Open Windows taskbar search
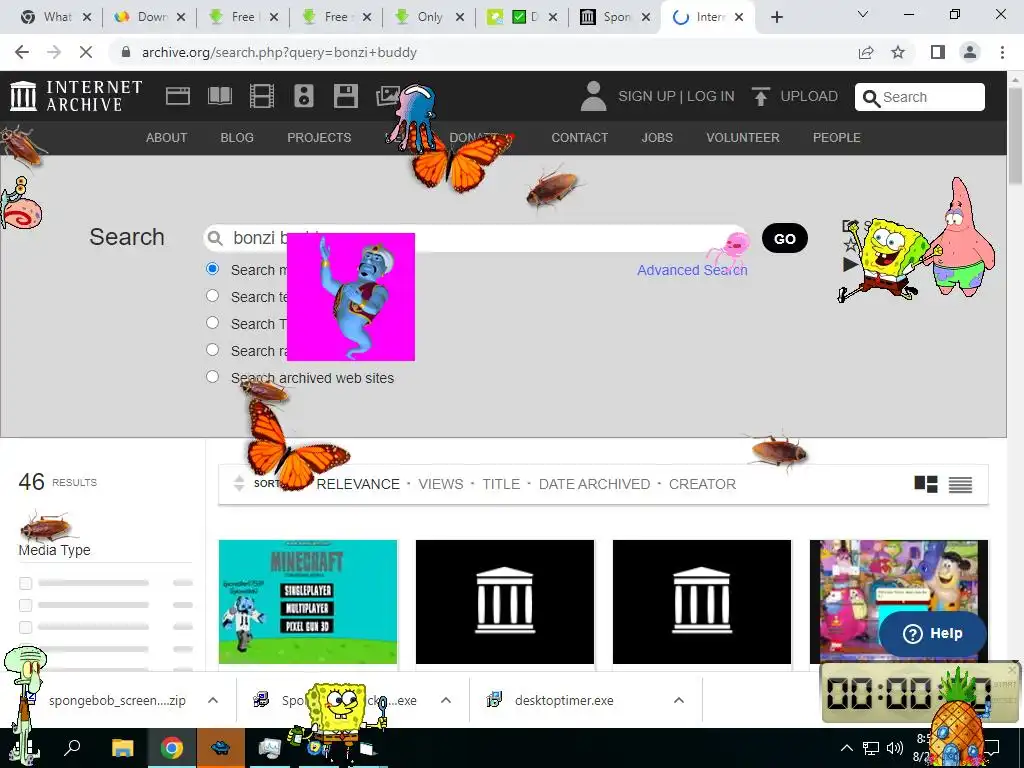Viewport: 1024px width, 768px height. click(x=72, y=747)
